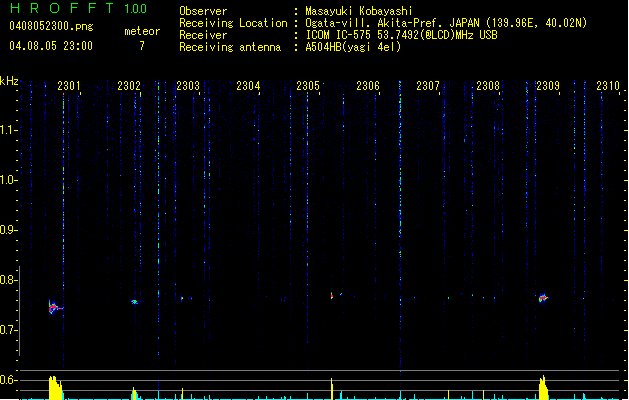Click the 2305 time marker

point(308,86)
